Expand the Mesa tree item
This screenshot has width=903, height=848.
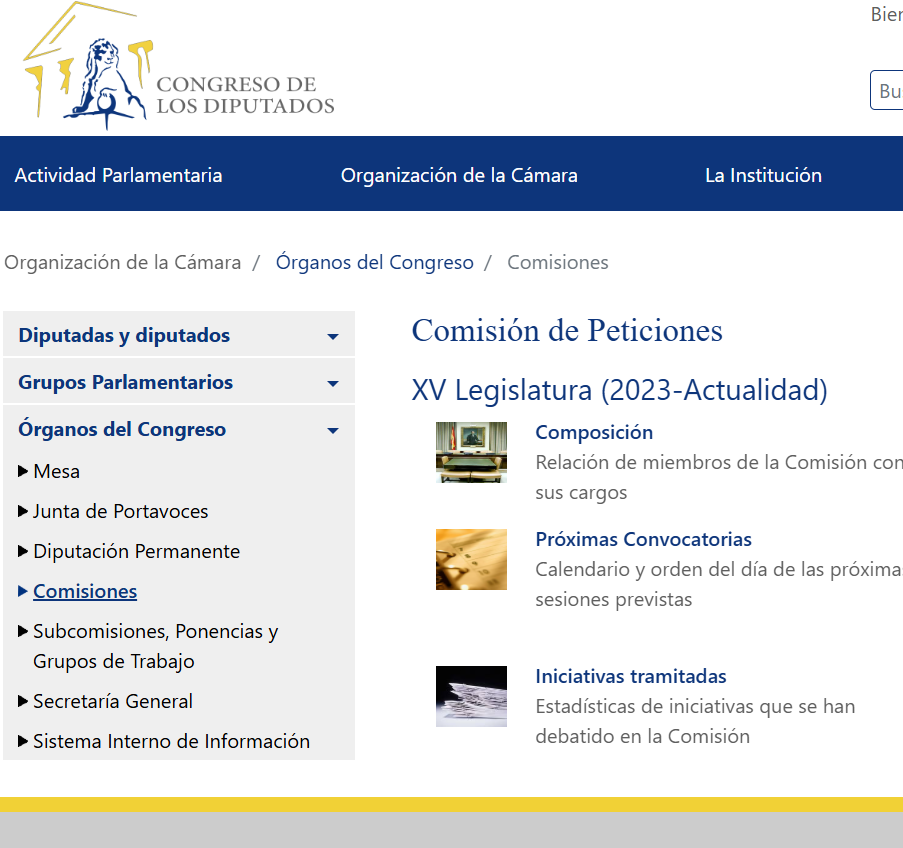[x=57, y=470]
